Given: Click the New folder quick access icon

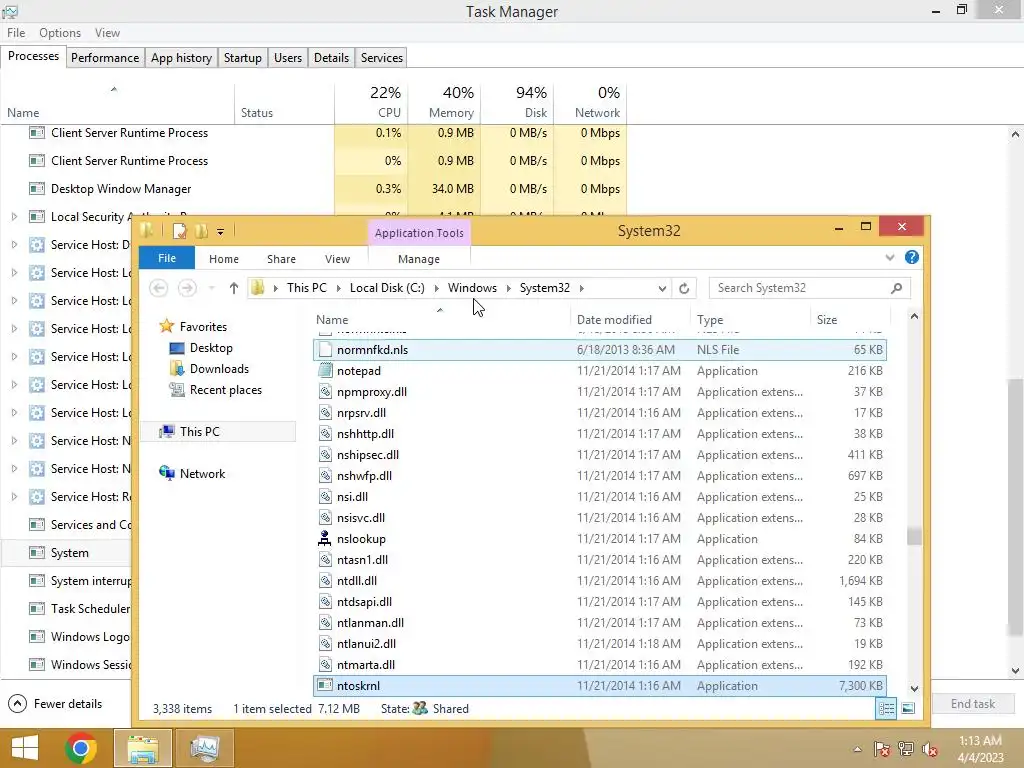Looking at the screenshot, I should [201, 231].
